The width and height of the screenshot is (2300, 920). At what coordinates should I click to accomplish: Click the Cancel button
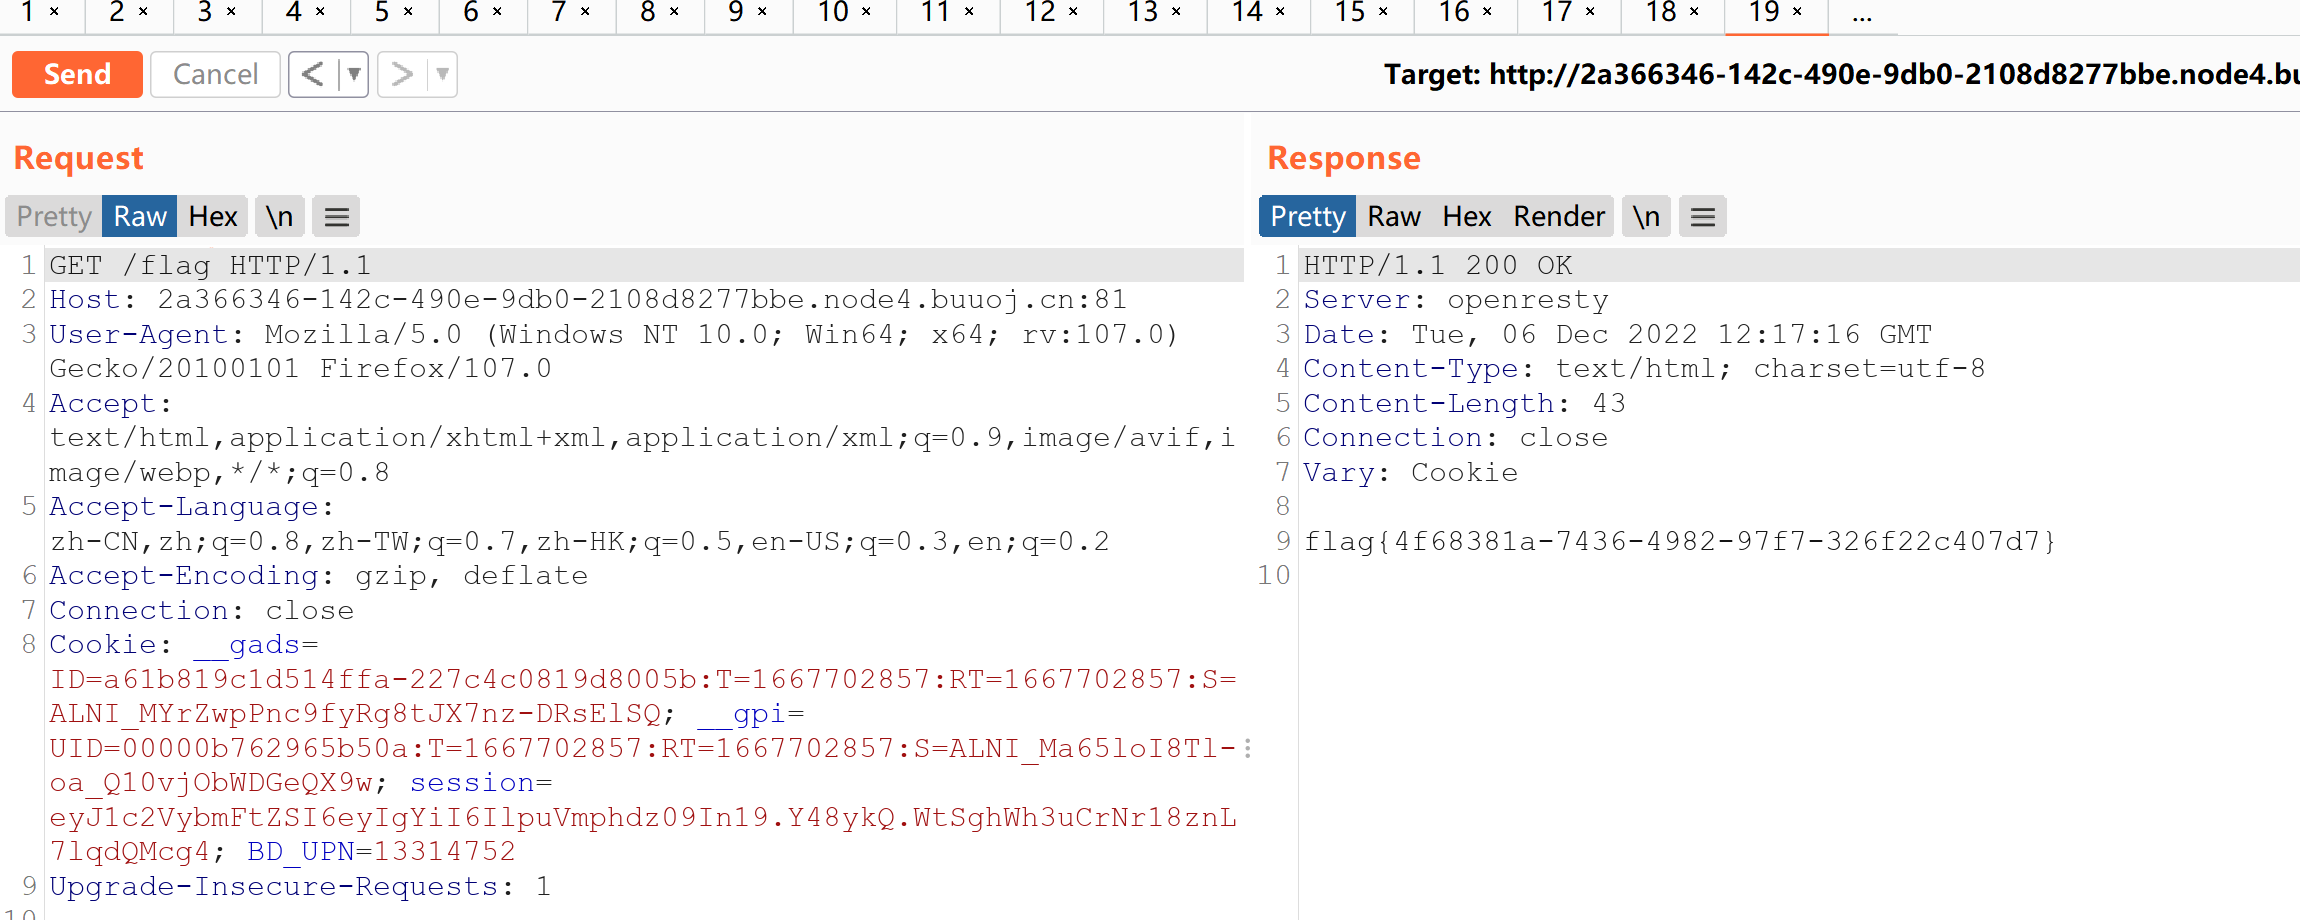tap(215, 74)
